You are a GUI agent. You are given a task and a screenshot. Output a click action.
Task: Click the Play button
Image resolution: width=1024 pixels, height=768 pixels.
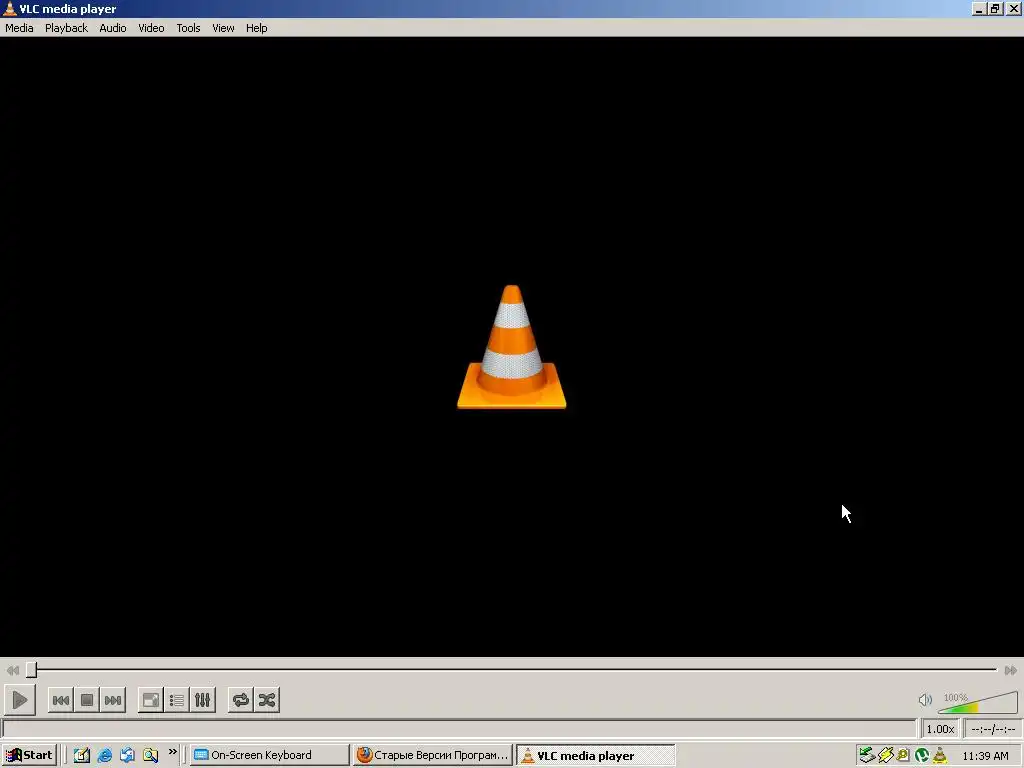[20, 700]
